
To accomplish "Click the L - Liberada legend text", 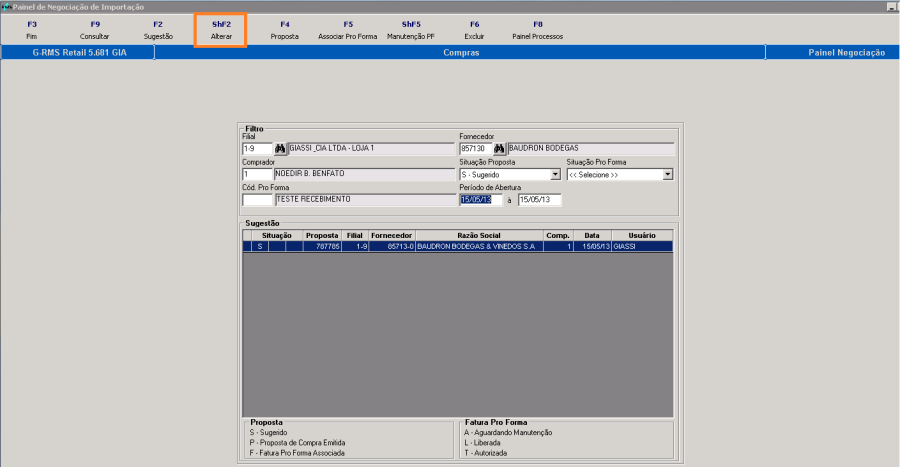I will coord(482,443).
